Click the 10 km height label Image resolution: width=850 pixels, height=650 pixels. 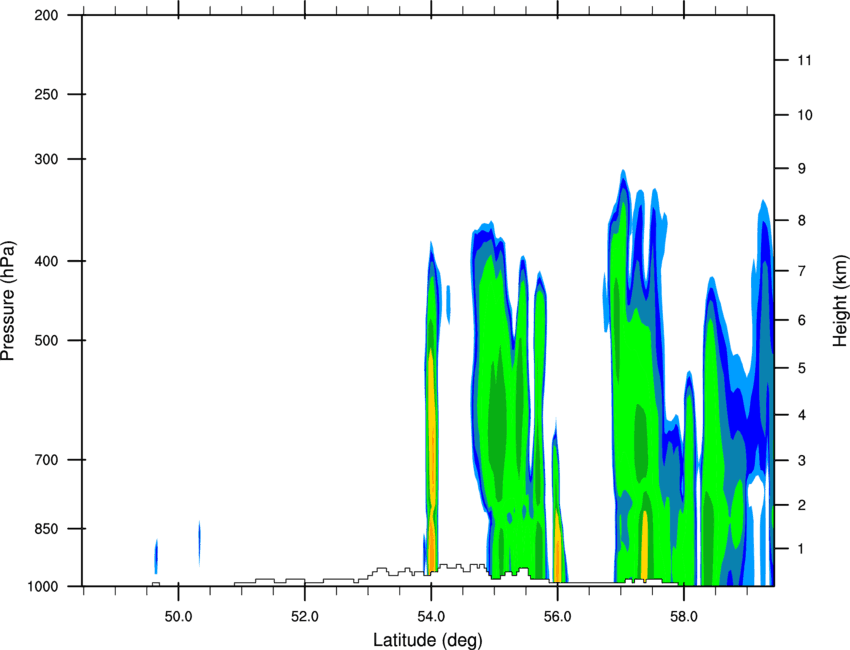pyautogui.click(x=804, y=115)
